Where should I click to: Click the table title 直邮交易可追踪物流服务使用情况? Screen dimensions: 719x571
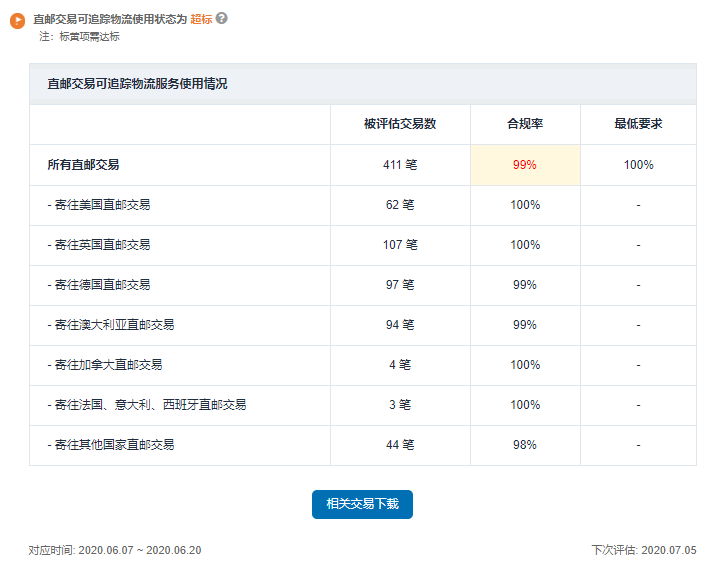coord(137,83)
